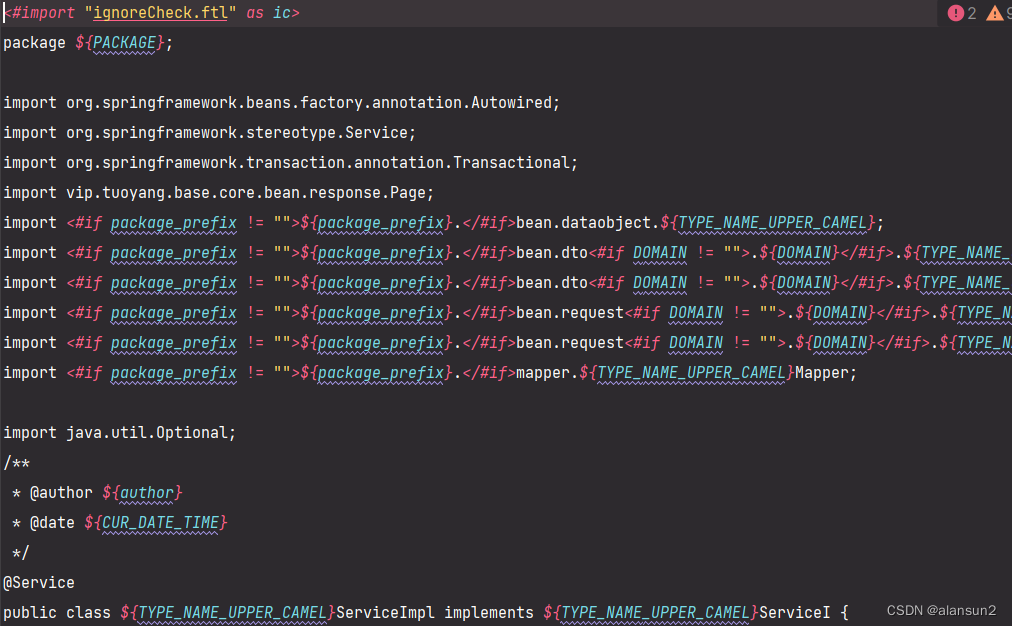Click ServiceI in the implements clause
The width and height of the screenshot is (1012, 626).
[x=794, y=612]
